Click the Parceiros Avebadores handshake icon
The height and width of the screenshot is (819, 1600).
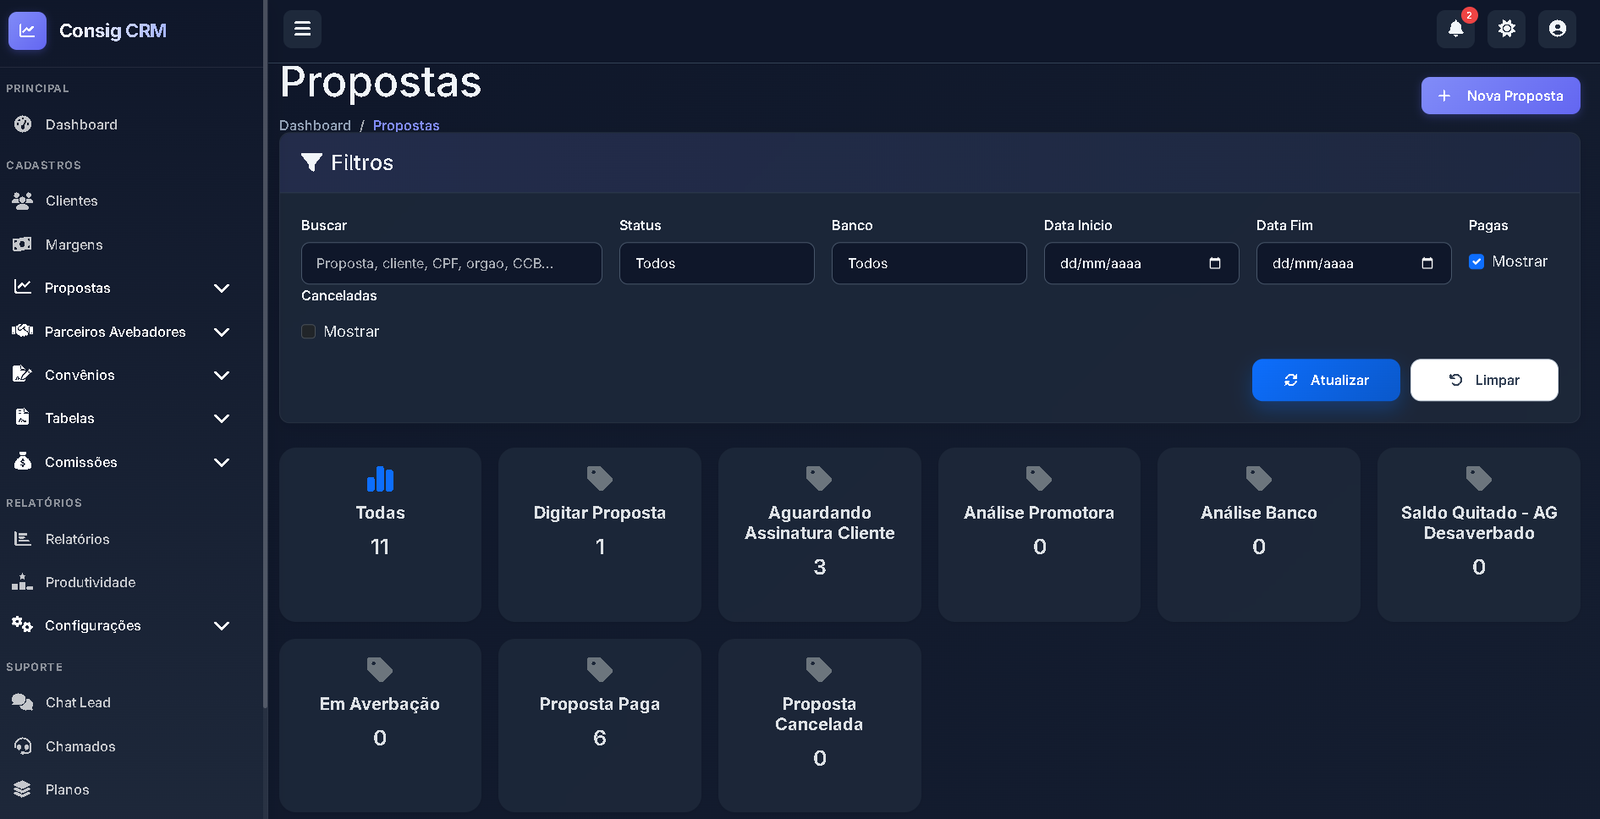[x=22, y=331]
